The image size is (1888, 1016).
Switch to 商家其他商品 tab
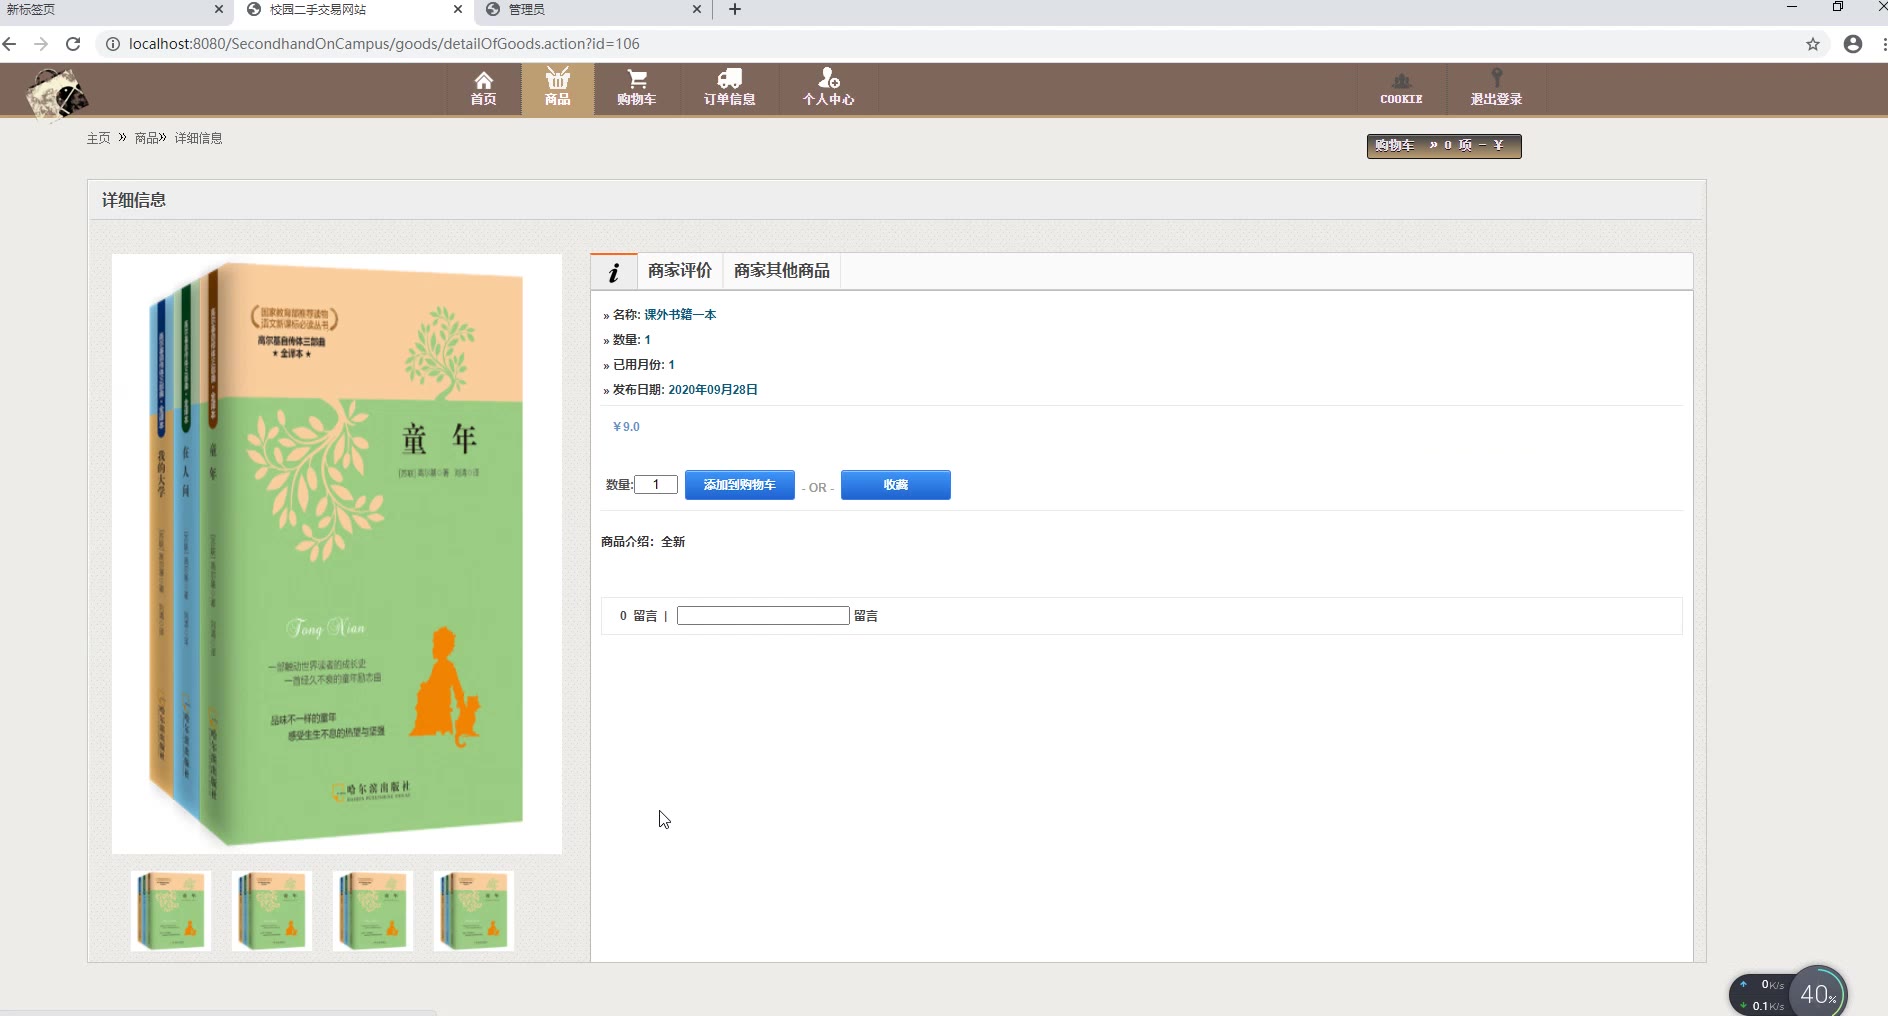[x=782, y=271]
